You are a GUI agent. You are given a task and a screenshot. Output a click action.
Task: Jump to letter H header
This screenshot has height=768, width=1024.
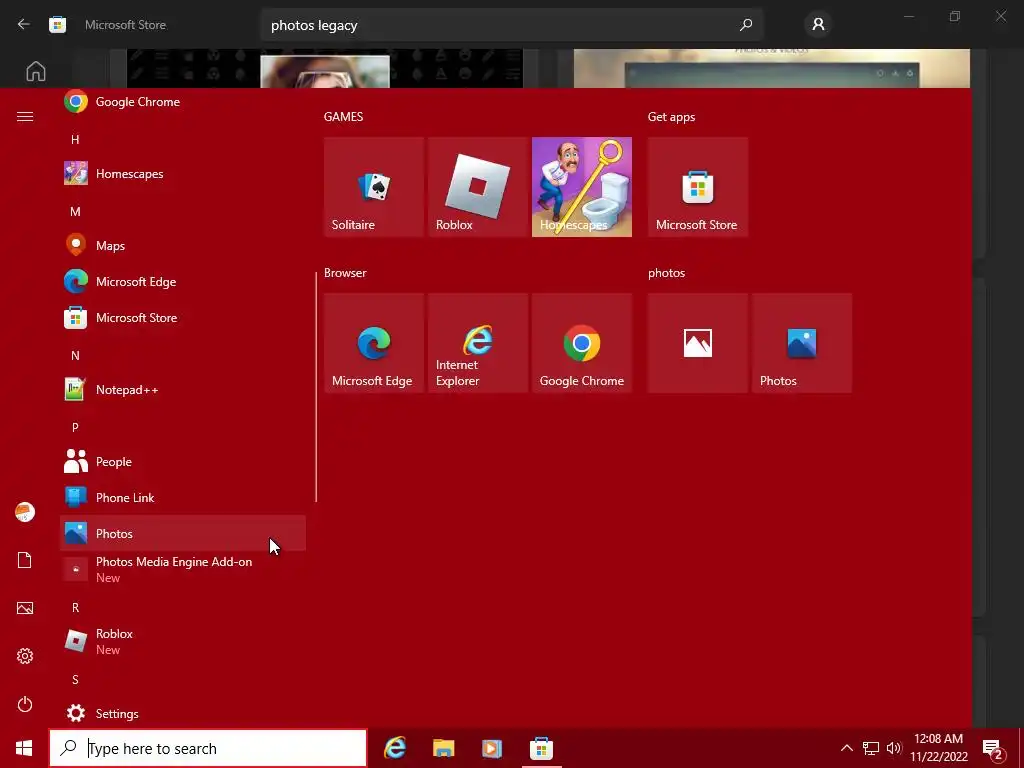[x=75, y=139]
